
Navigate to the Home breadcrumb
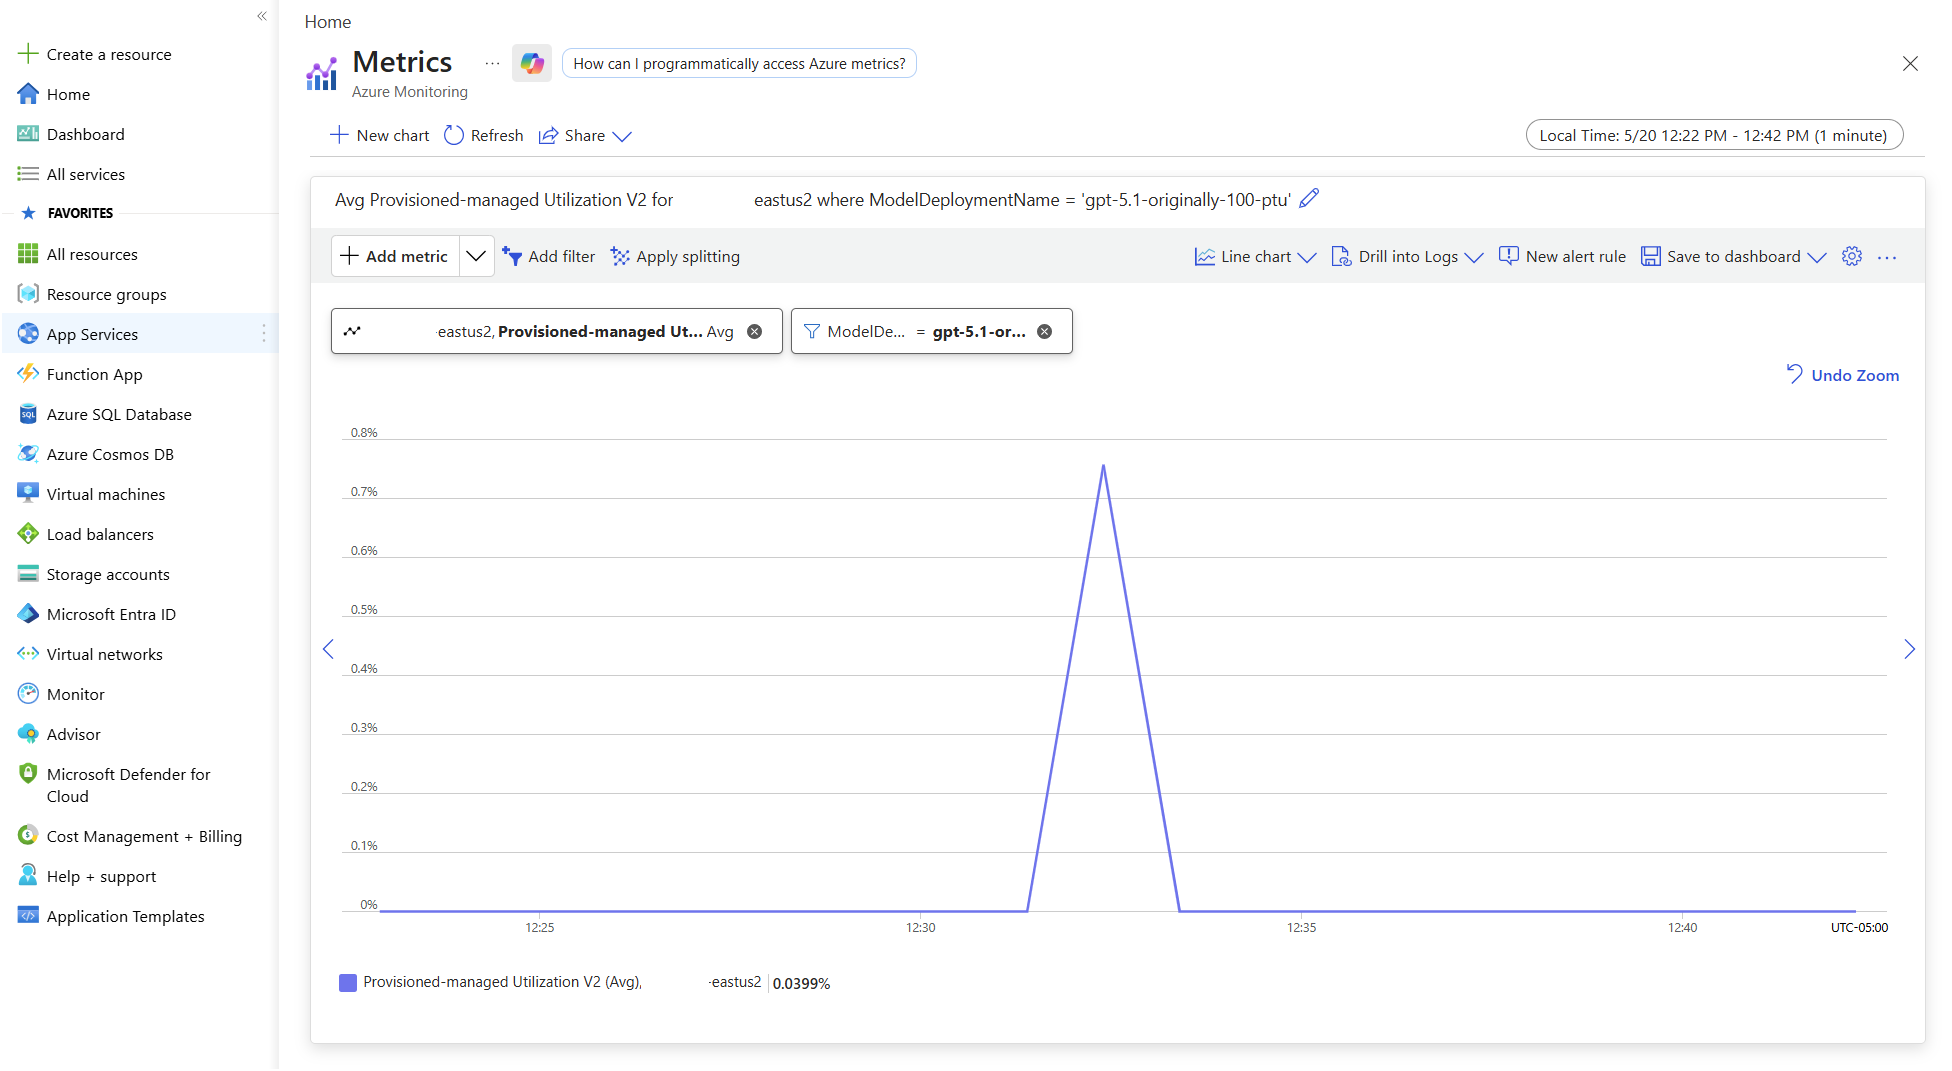click(328, 22)
